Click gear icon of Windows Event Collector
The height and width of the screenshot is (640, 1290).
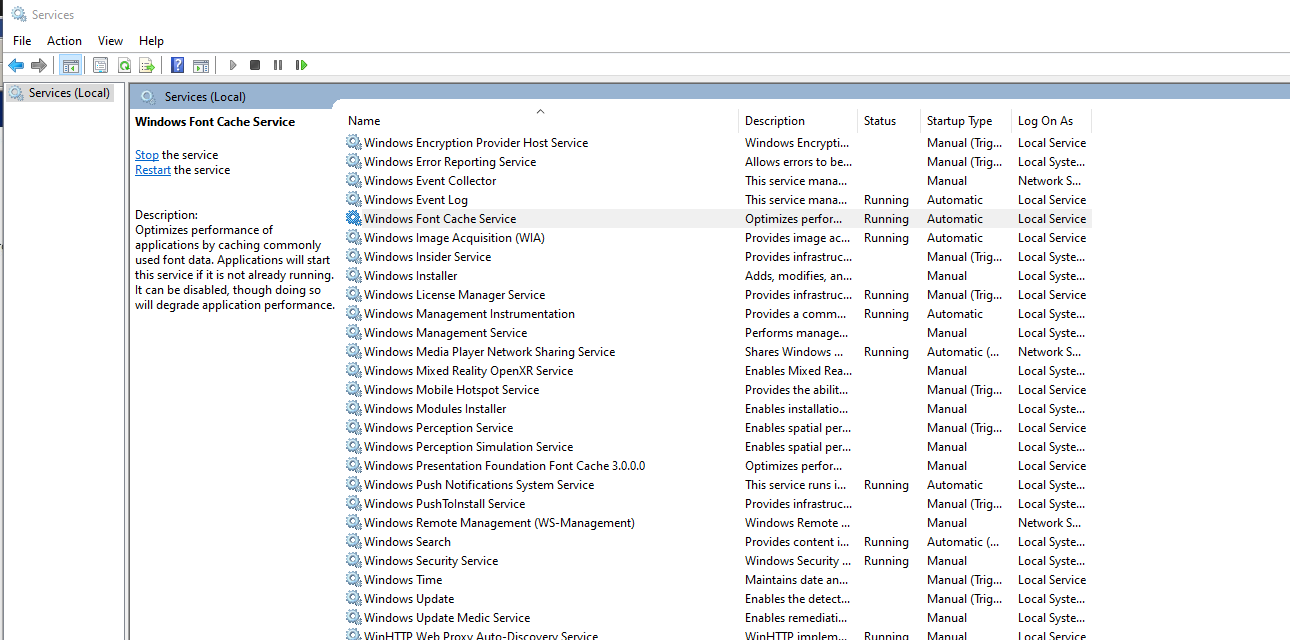[354, 181]
